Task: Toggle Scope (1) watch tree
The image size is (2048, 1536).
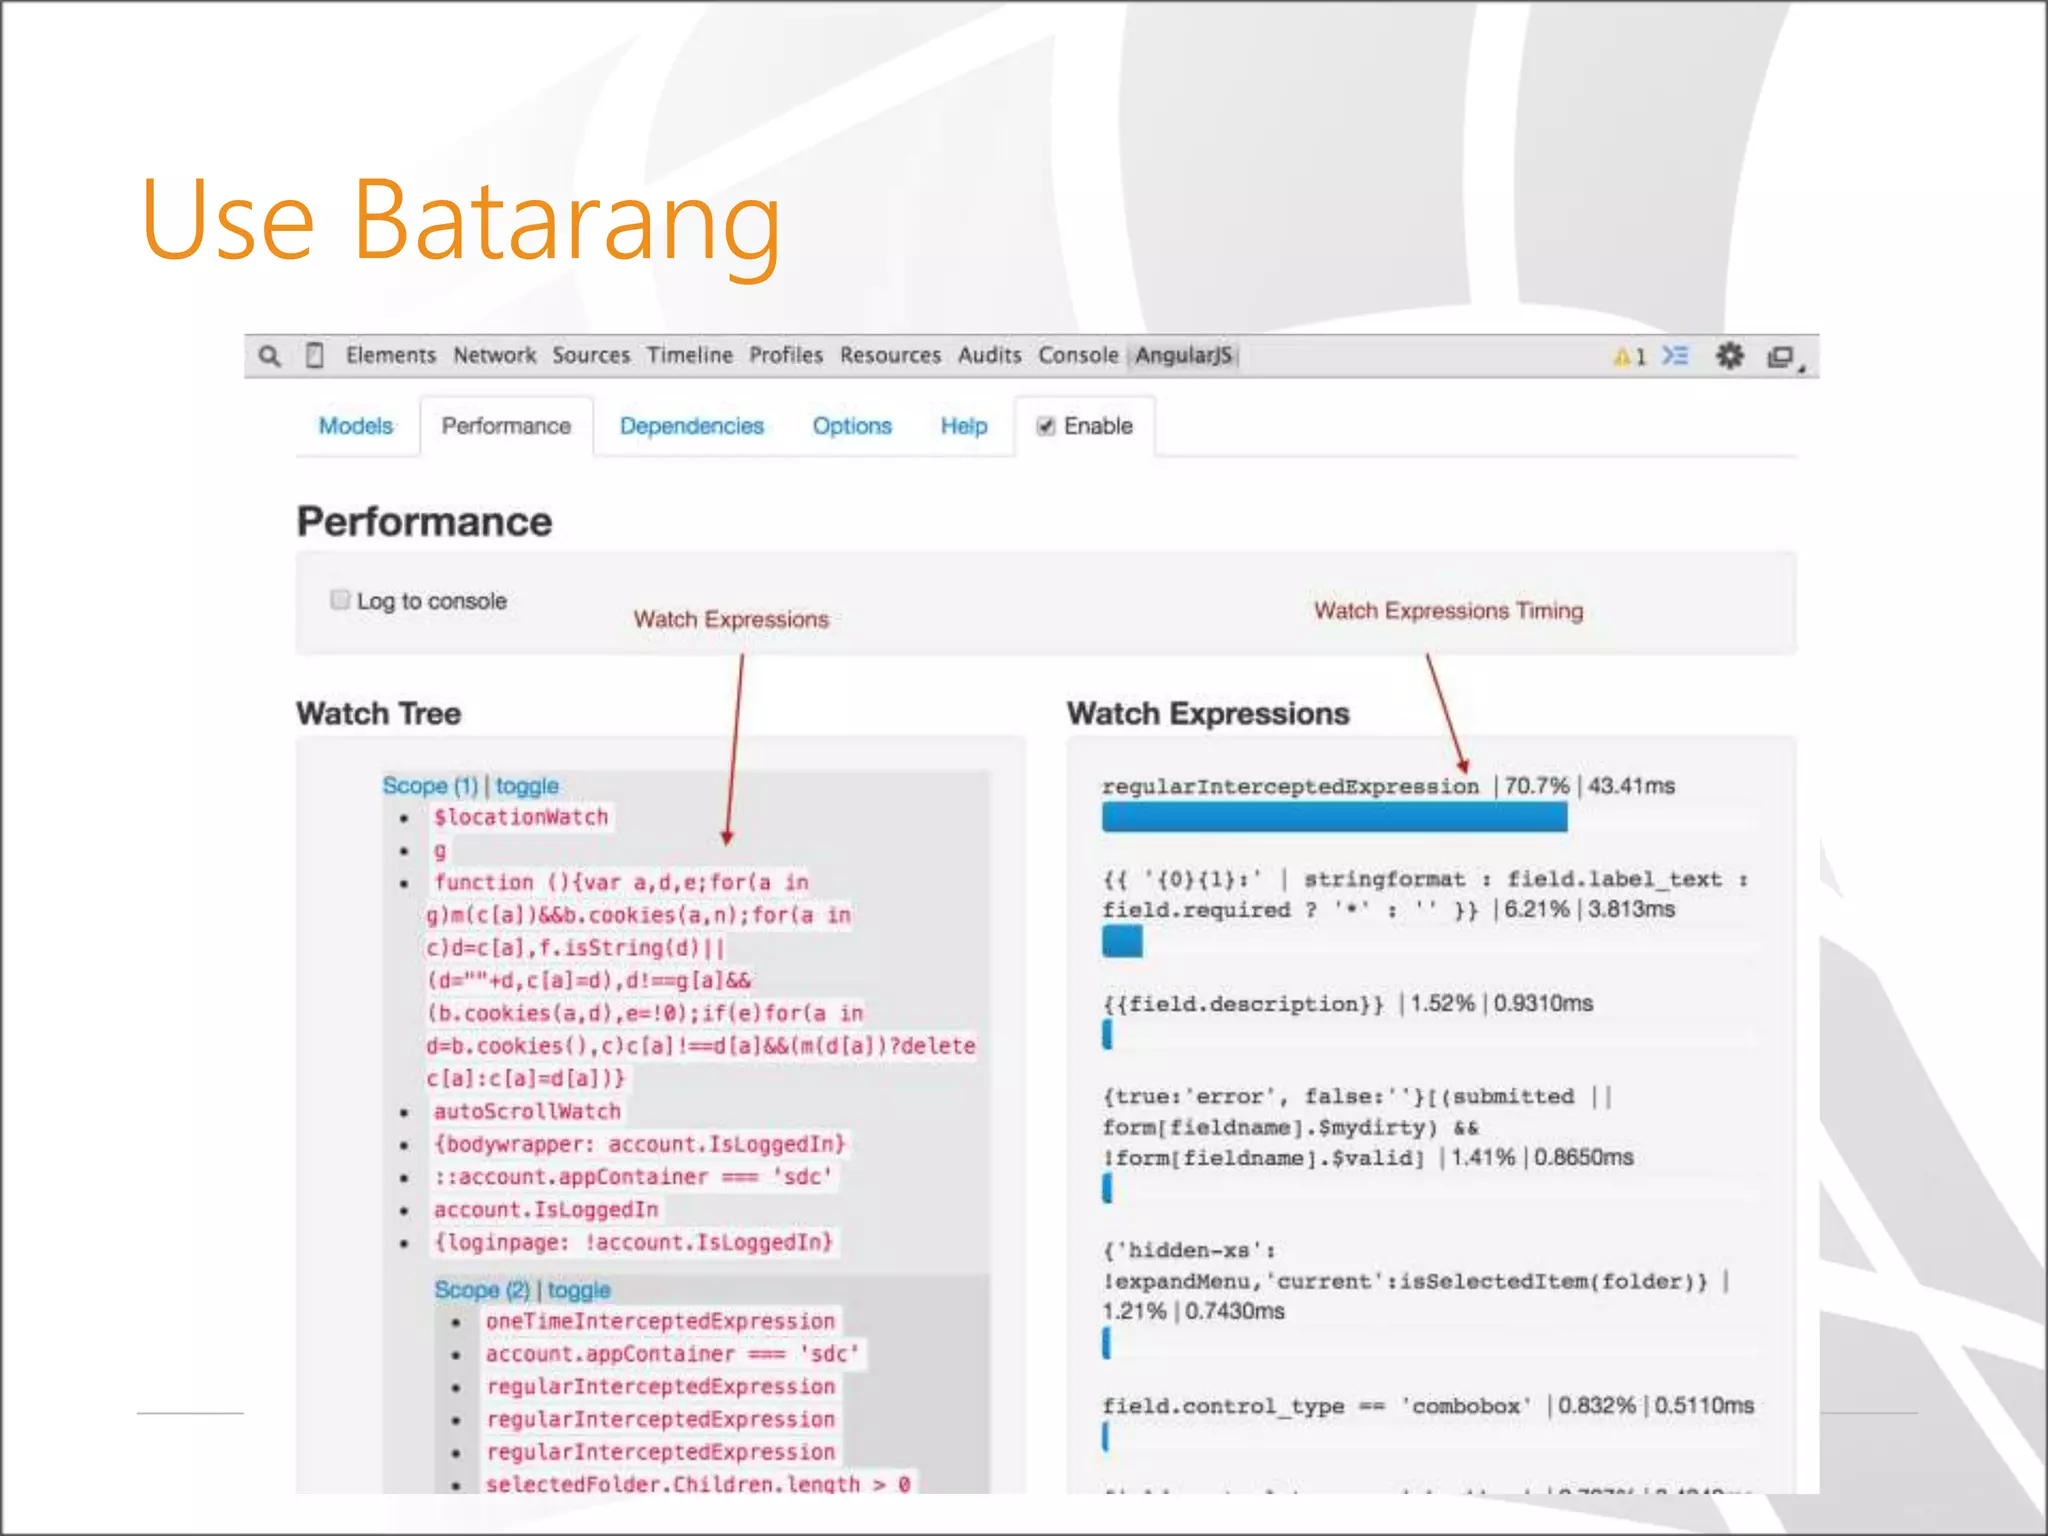Action: point(527,786)
